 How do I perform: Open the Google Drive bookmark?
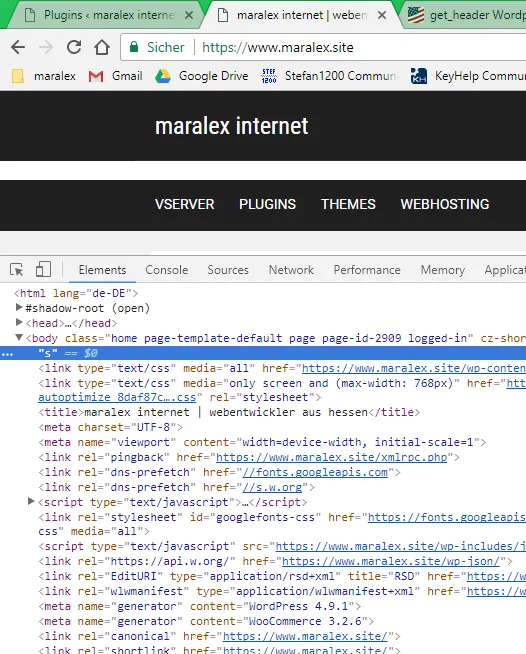(x=201, y=76)
